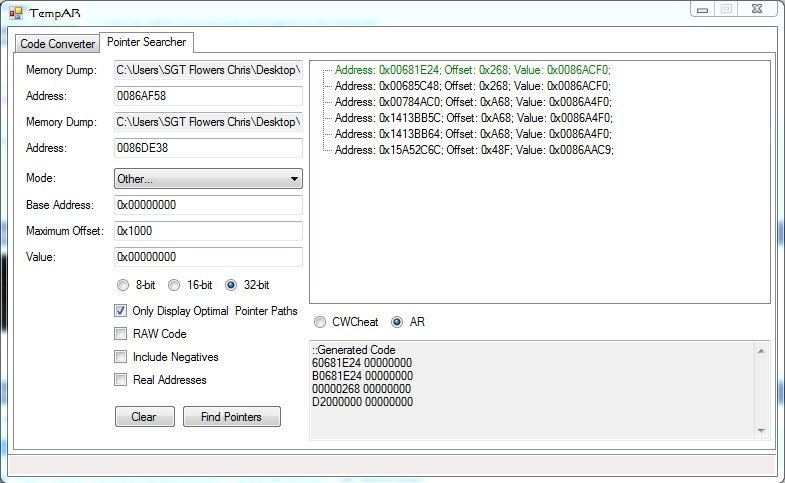785x483 pixels.
Task: Select the AR radio button
Action: [x=397, y=322]
